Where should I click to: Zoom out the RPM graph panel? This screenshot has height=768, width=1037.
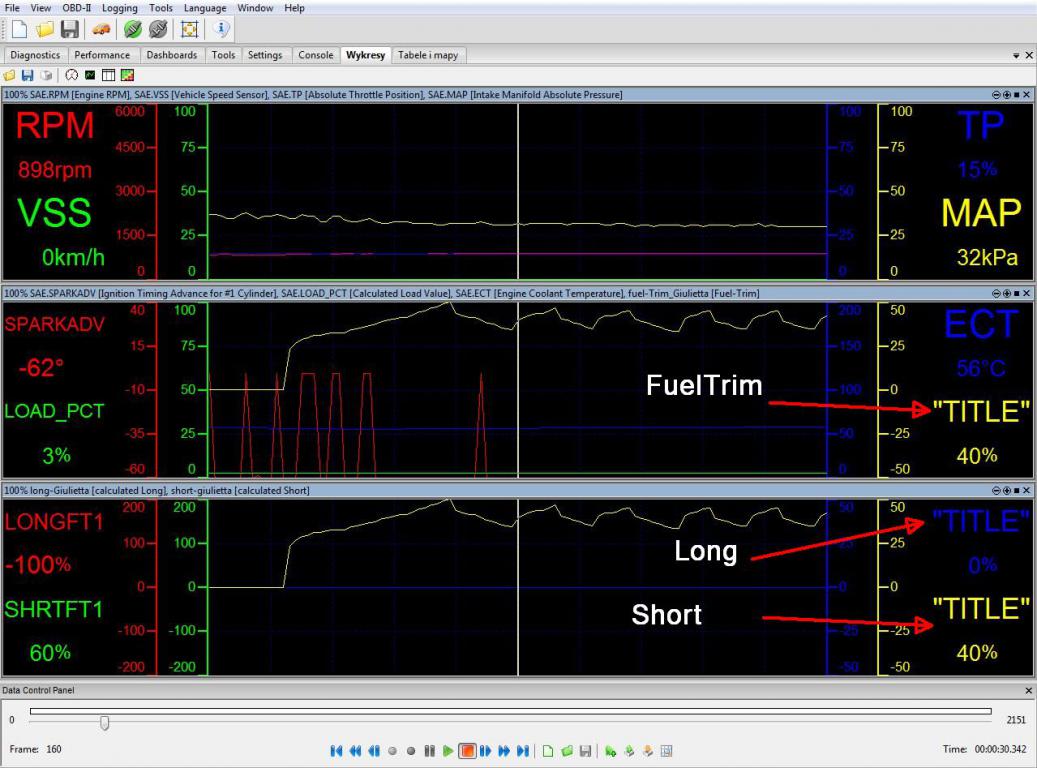click(x=996, y=95)
